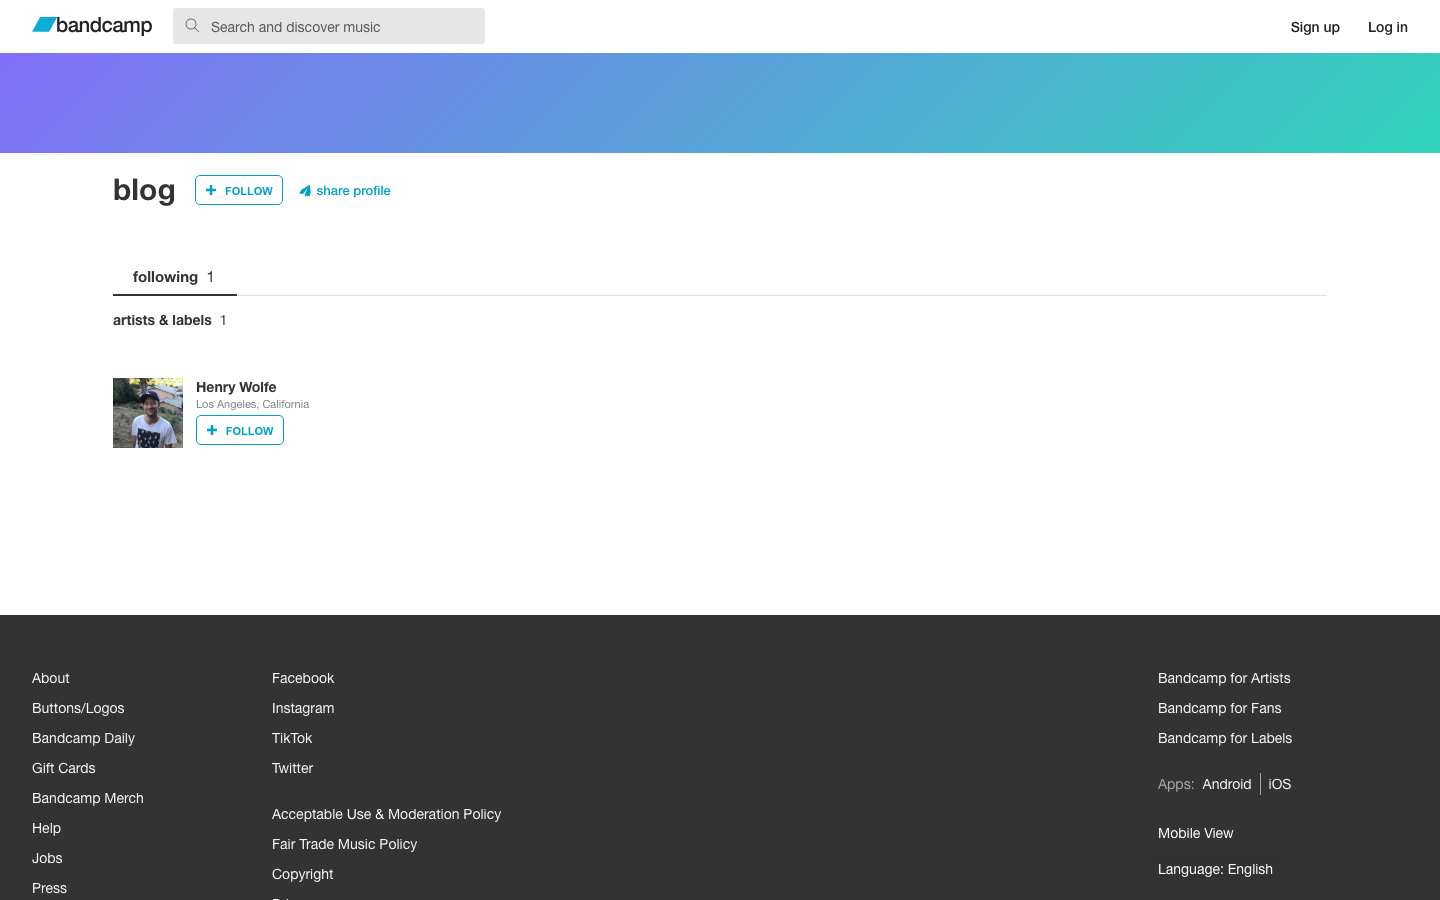Click the artists & labels heading

click(x=162, y=320)
